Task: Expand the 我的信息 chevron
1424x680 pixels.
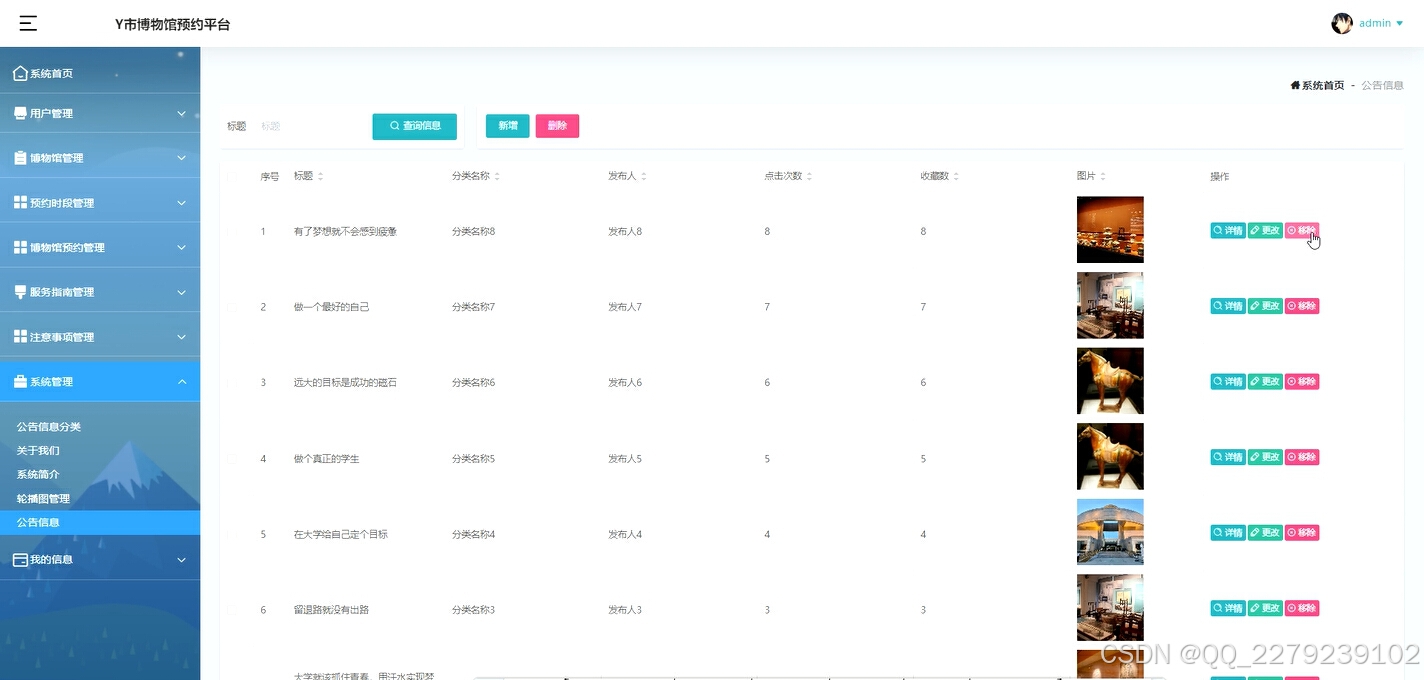Action: click(182, 560)
